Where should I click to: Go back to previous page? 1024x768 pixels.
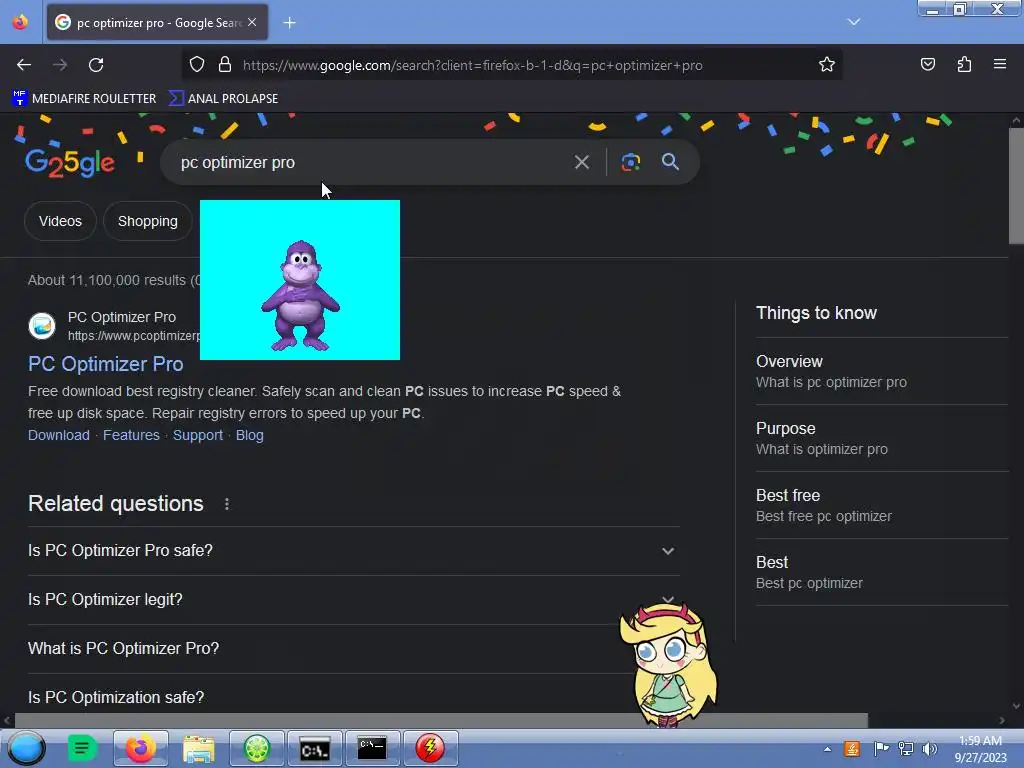tap(24, 65)
